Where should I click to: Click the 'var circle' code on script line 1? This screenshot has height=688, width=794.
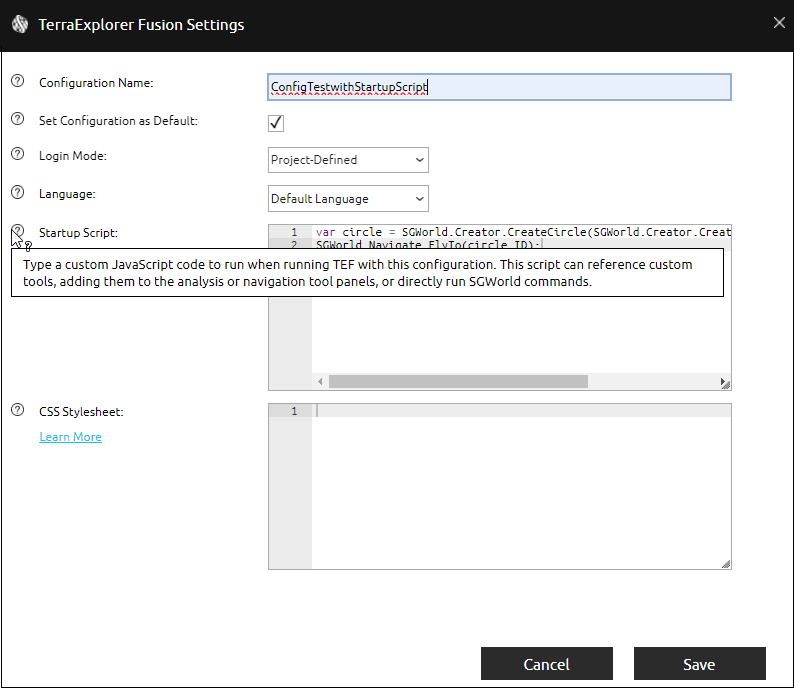coord(349,232)
